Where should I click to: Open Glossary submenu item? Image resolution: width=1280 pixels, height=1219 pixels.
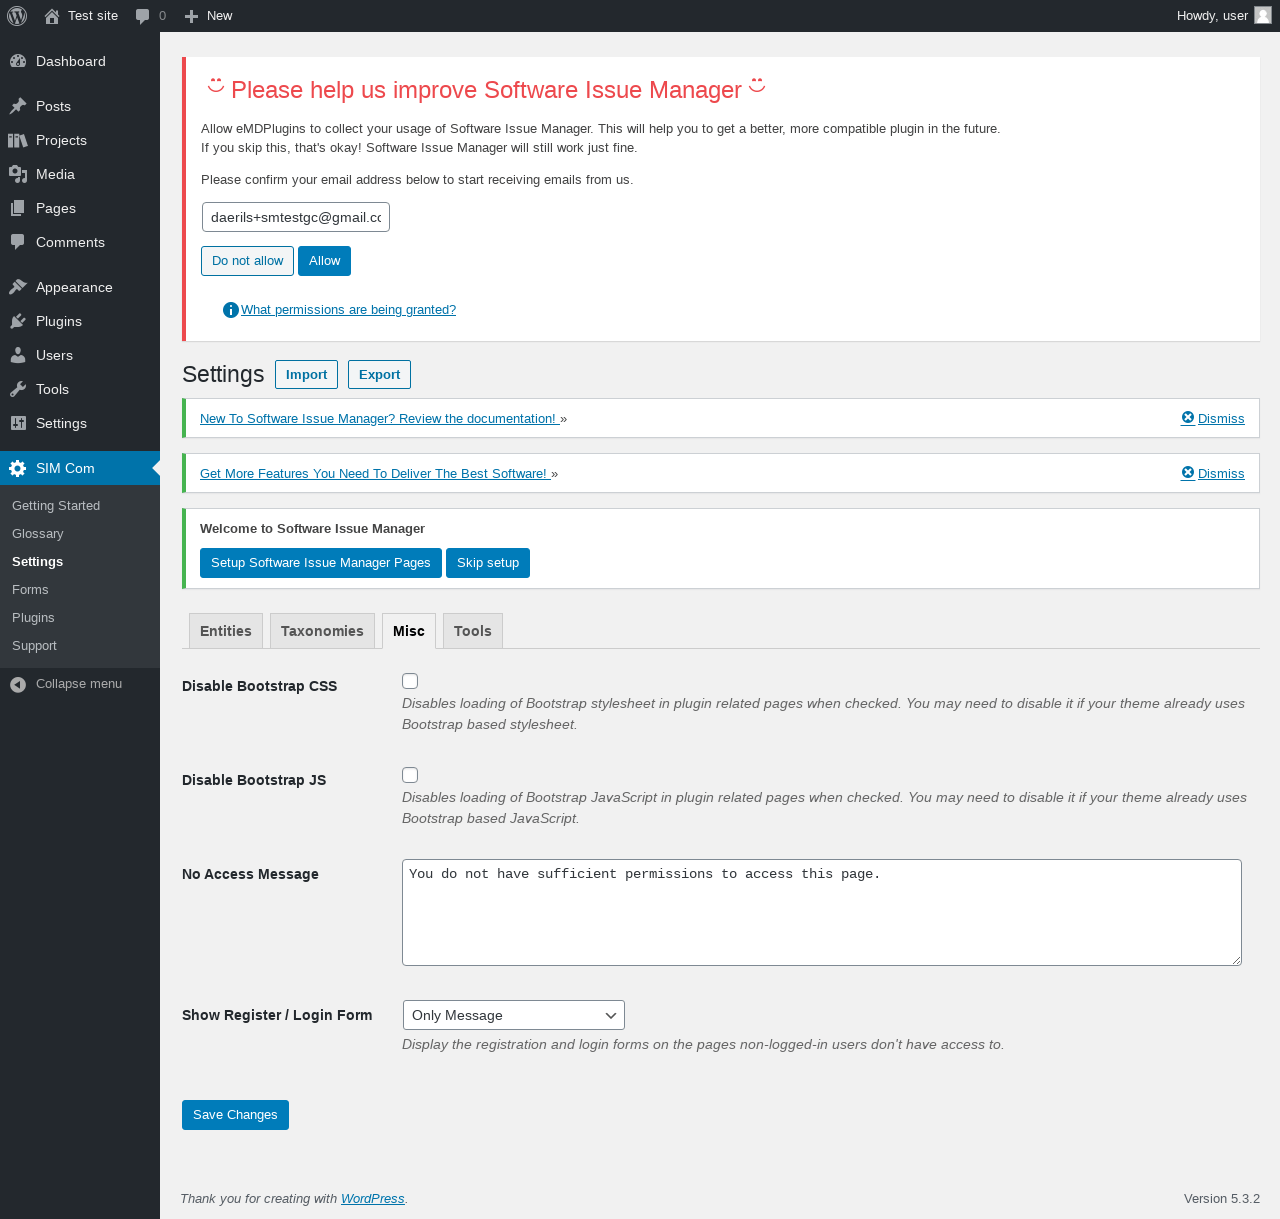point(80,534)
